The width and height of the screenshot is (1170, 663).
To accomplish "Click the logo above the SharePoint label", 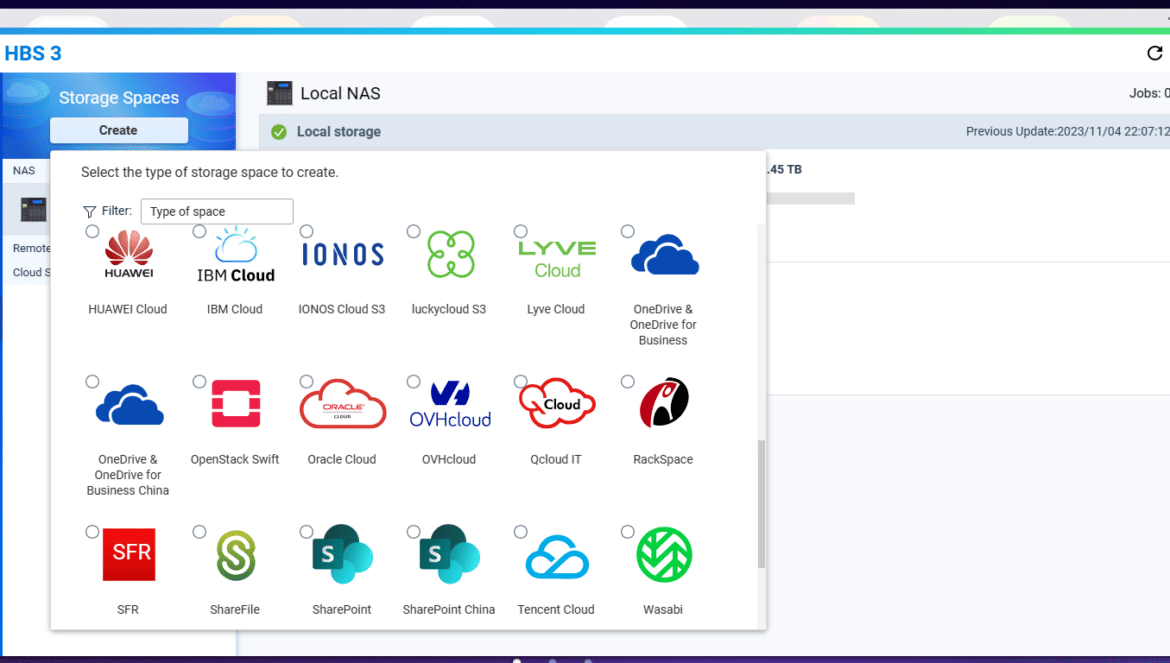I will [x=342, y=554].
